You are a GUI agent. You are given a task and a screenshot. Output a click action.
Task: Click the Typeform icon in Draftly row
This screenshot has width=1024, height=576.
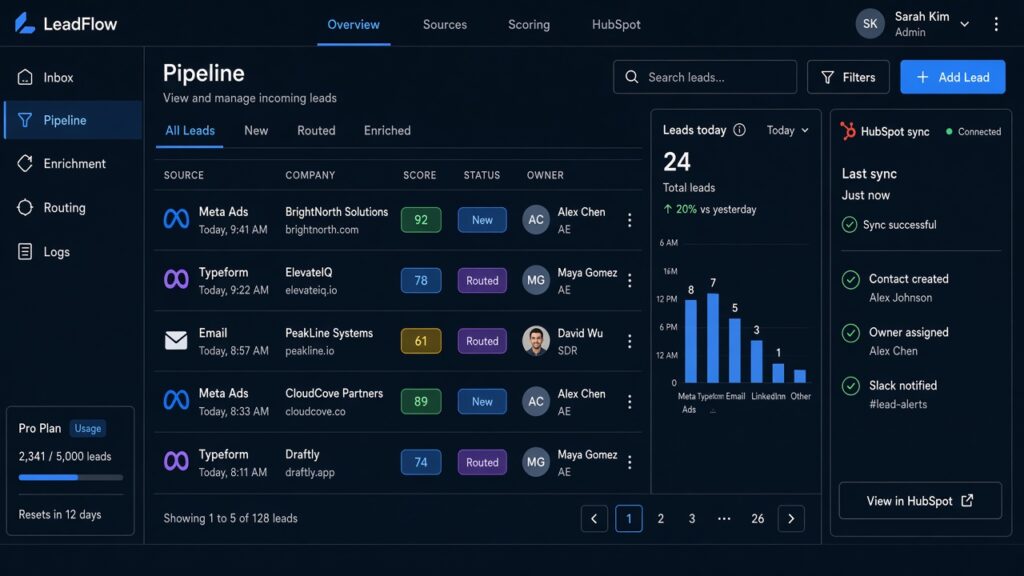click(176, 462)
